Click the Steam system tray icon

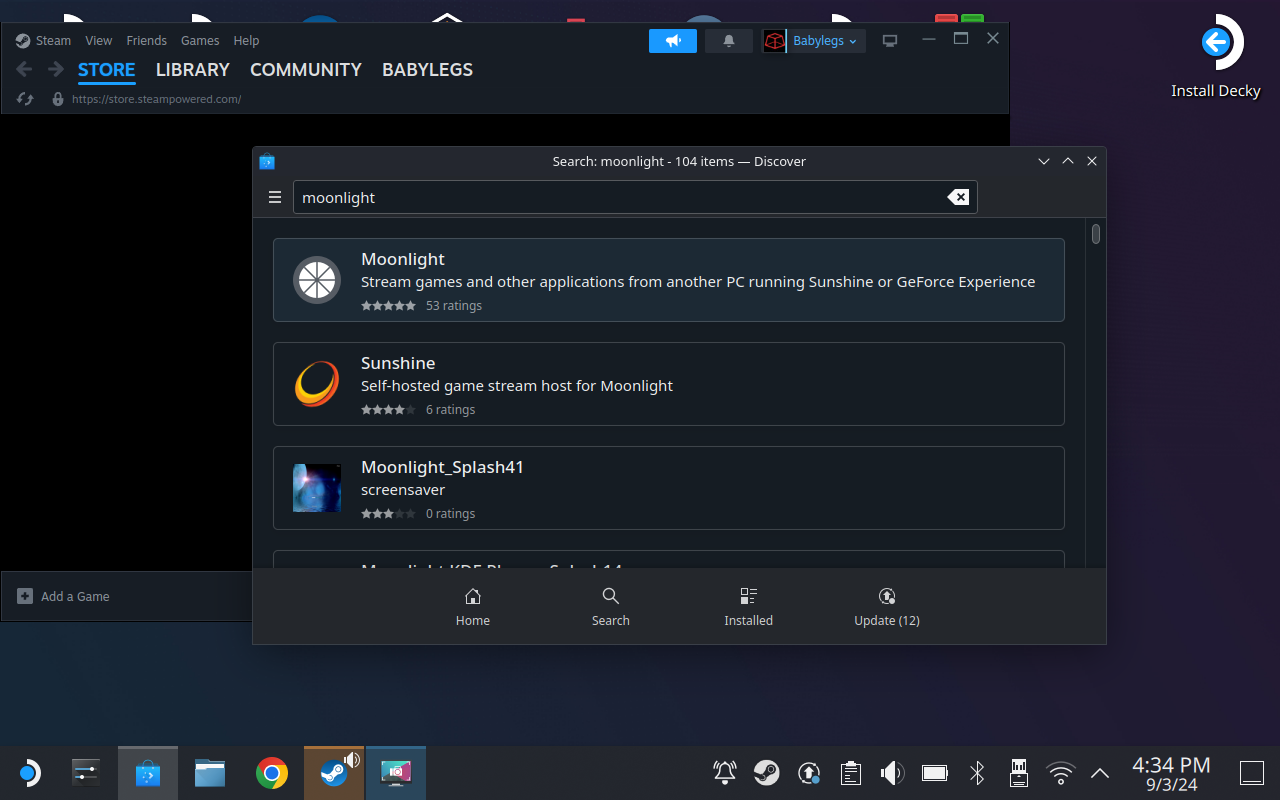[x=767, y=773]
